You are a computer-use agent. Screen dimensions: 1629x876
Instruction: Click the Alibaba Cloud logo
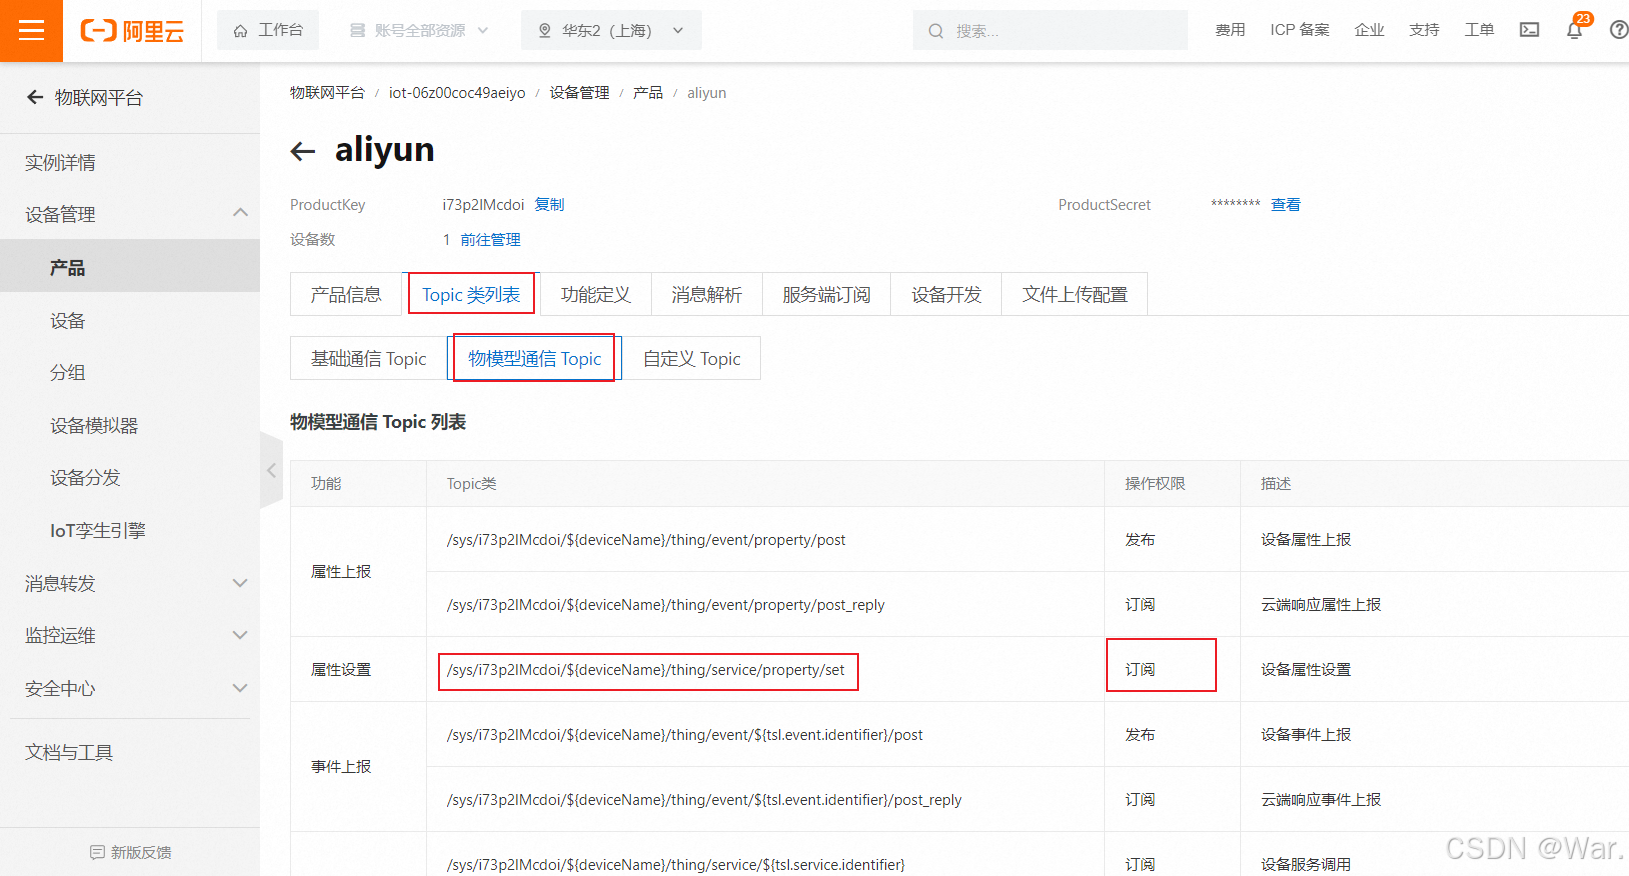click(132, 31)
